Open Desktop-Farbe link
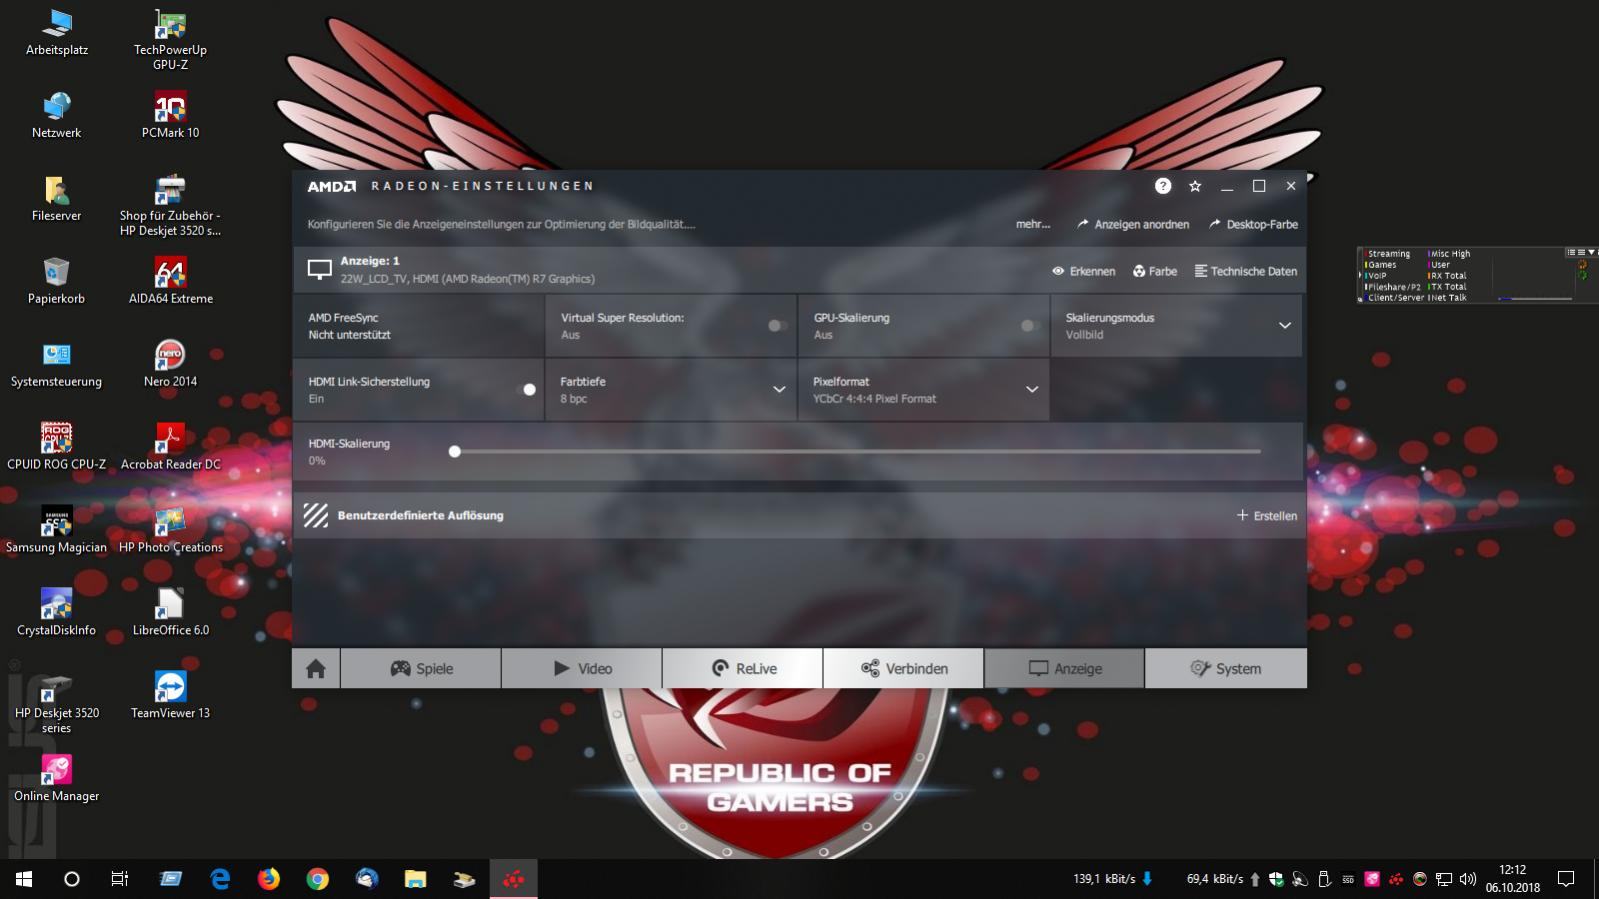The image size is (1599, 899). [1253, 224]
